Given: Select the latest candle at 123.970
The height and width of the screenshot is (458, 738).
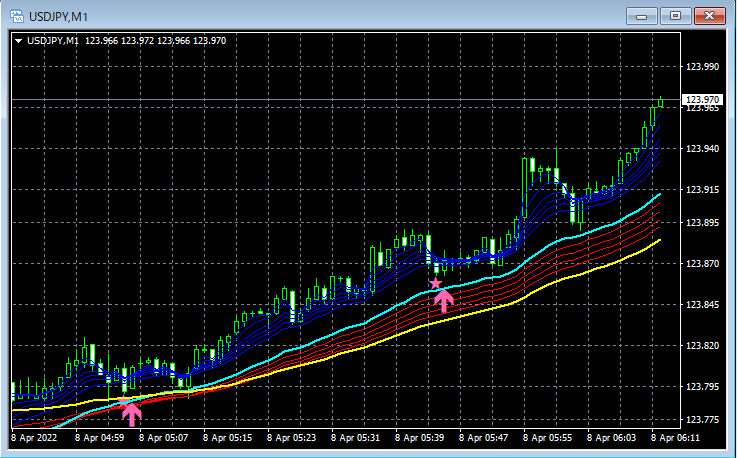Looking at the screenshot, I should point(661,102).
